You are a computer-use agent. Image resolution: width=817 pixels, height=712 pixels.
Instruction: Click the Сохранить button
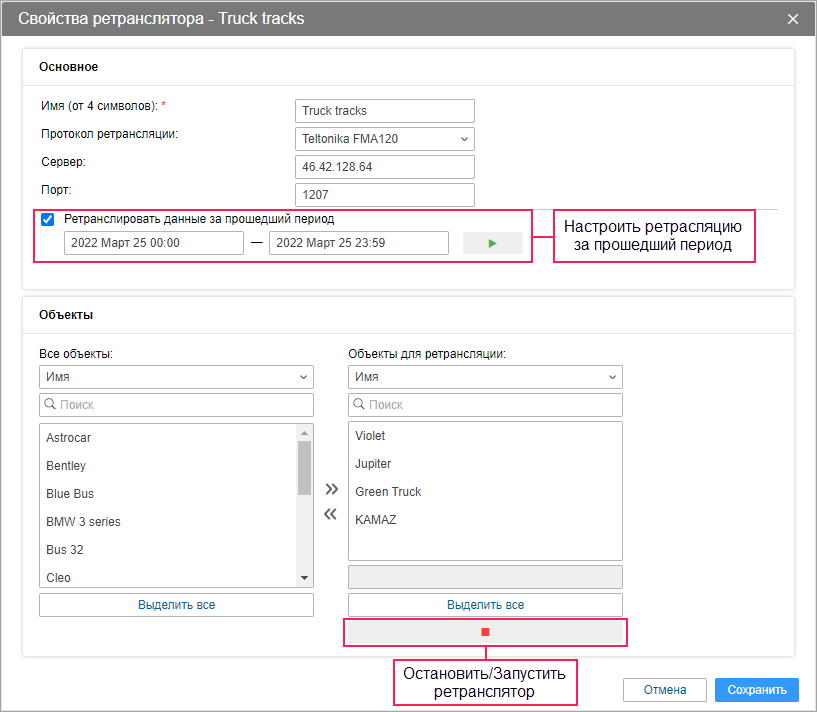point(757,690)
